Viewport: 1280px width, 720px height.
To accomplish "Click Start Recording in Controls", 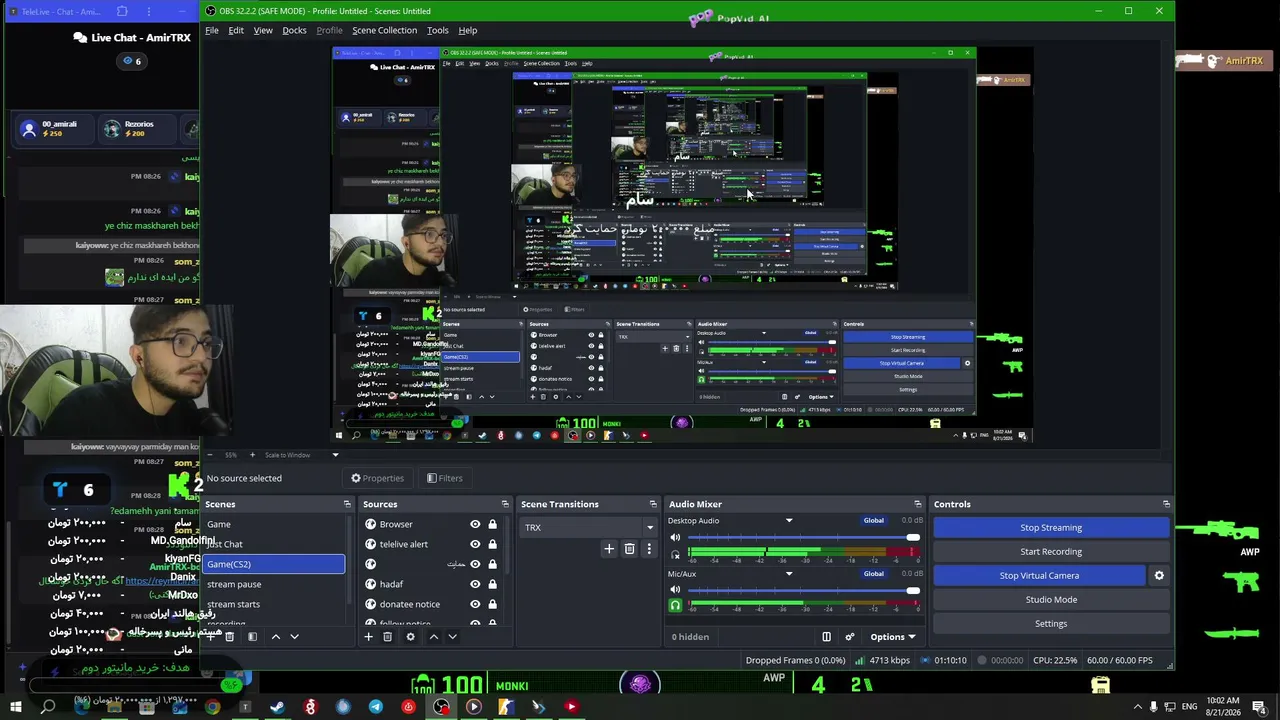I will tap(1051, 552).
